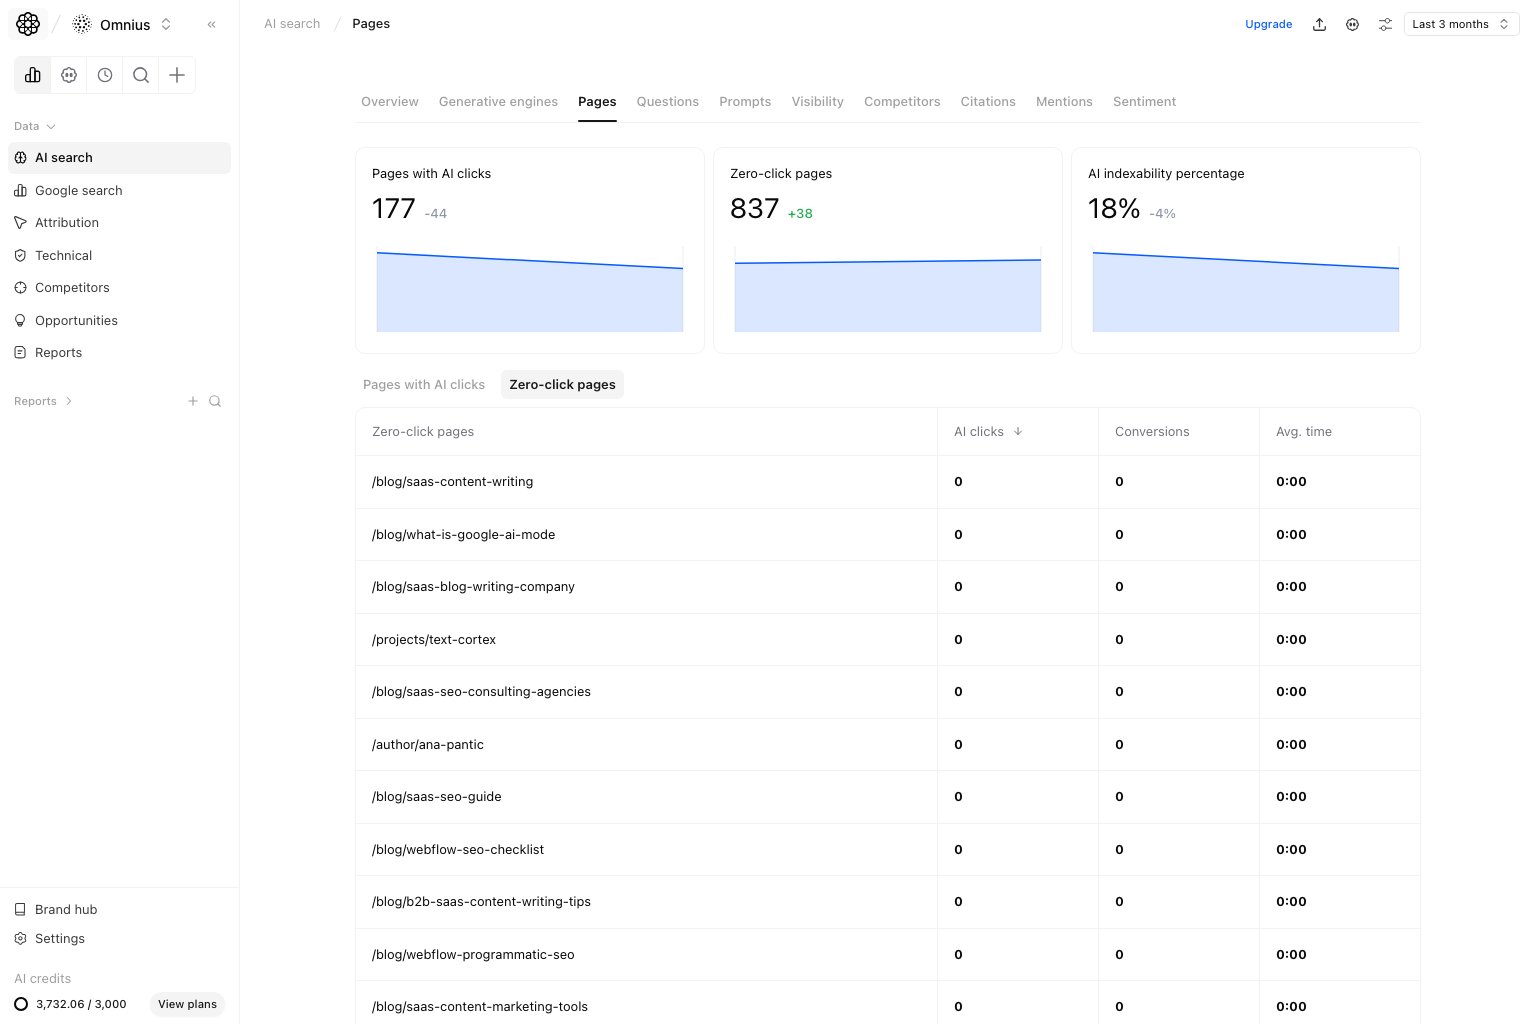Screen dimensions: 1536x1024
Task: Open /author/ana-pantic row
Action: (888, 744)
